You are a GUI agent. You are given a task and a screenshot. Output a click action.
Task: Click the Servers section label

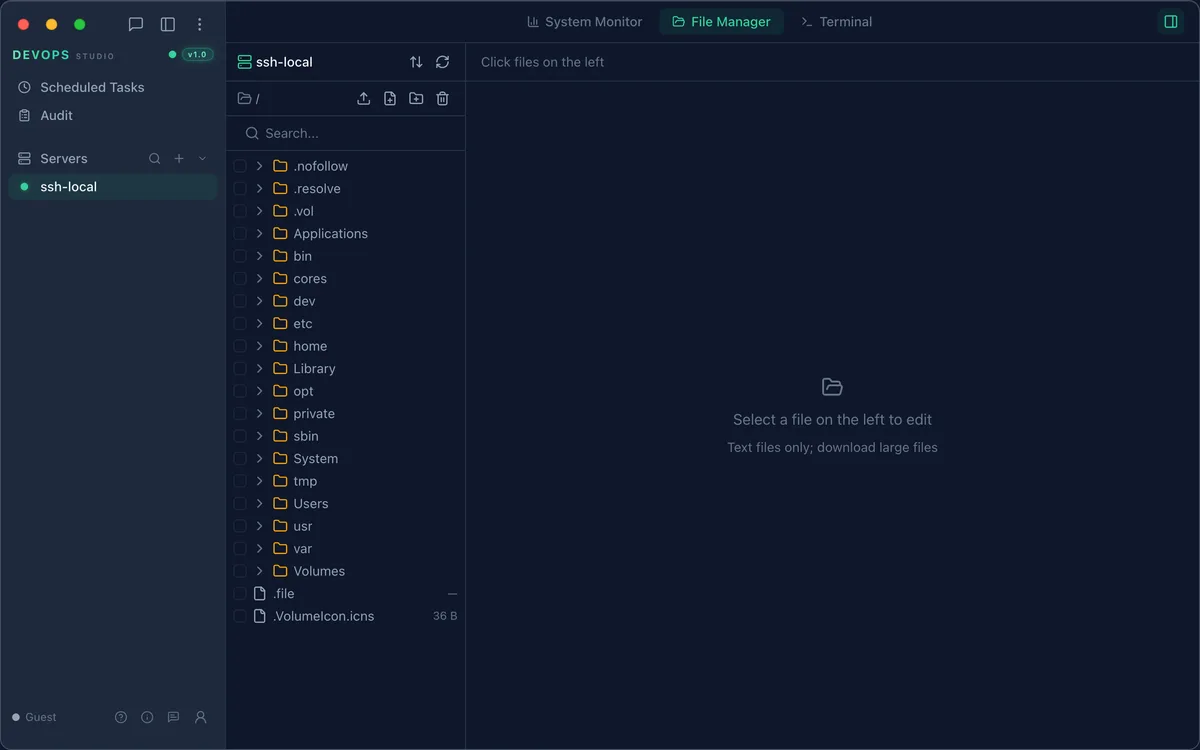(x=64, y=158)
